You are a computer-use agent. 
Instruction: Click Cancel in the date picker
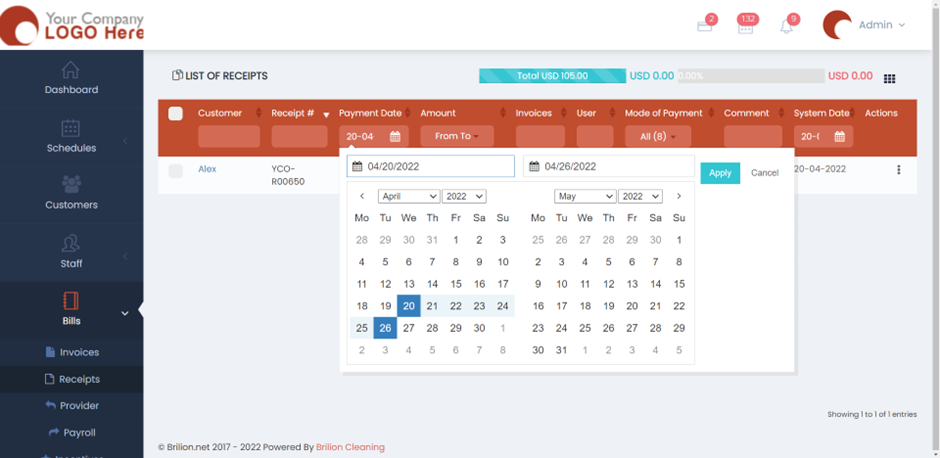click(764, 173)
